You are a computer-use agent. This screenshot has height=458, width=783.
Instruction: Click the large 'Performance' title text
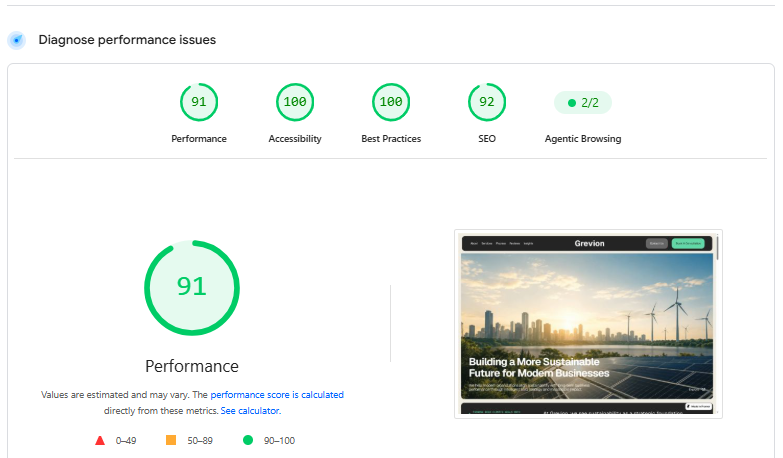192,366
